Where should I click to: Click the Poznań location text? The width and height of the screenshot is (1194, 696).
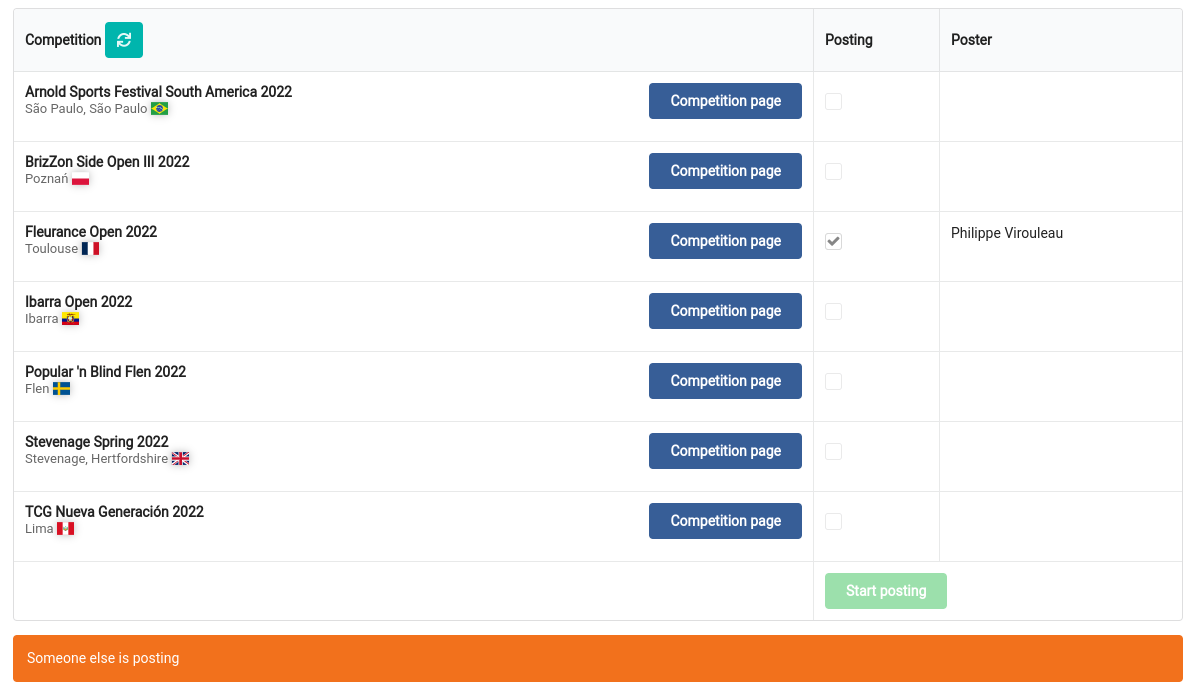(x=46, y=179)
